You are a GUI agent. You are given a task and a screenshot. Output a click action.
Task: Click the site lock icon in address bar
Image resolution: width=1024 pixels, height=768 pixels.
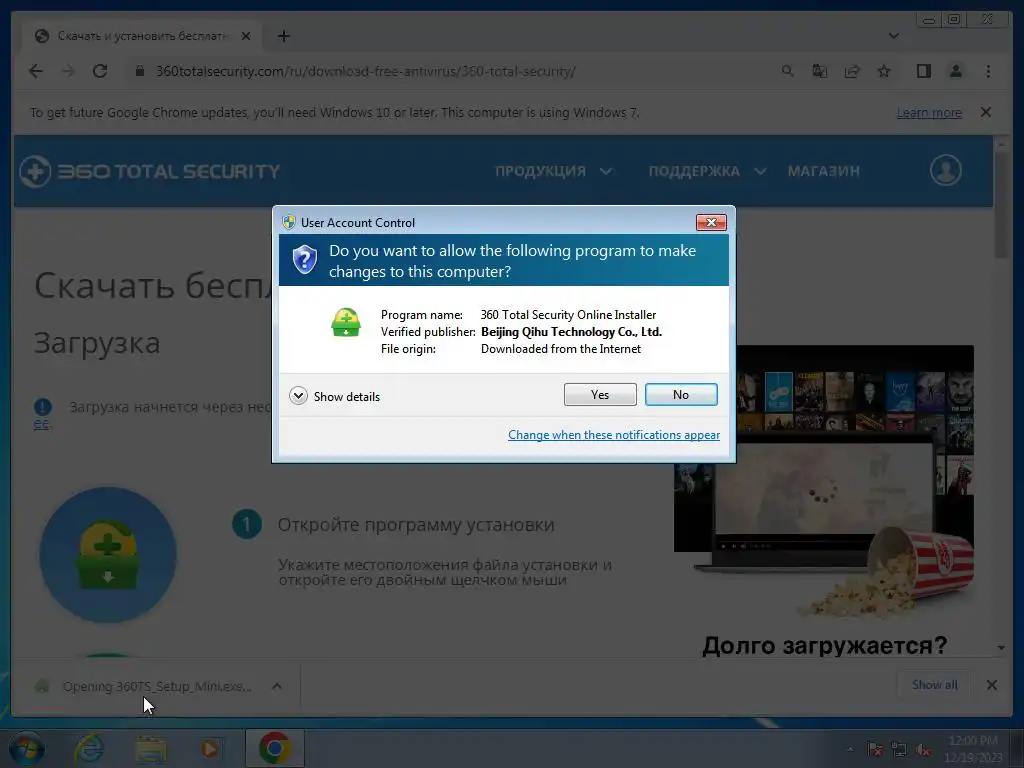[x=139, y=71]
